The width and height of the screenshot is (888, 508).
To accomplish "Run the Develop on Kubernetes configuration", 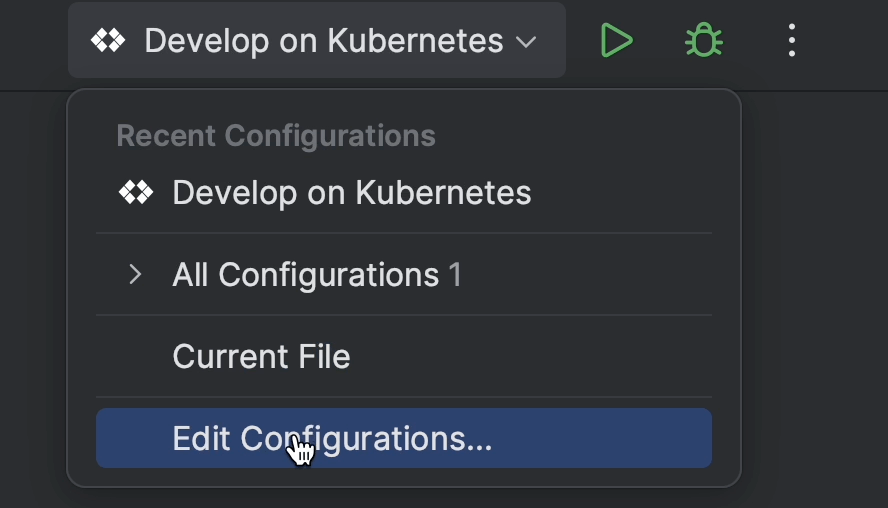I will pos(617,41).
